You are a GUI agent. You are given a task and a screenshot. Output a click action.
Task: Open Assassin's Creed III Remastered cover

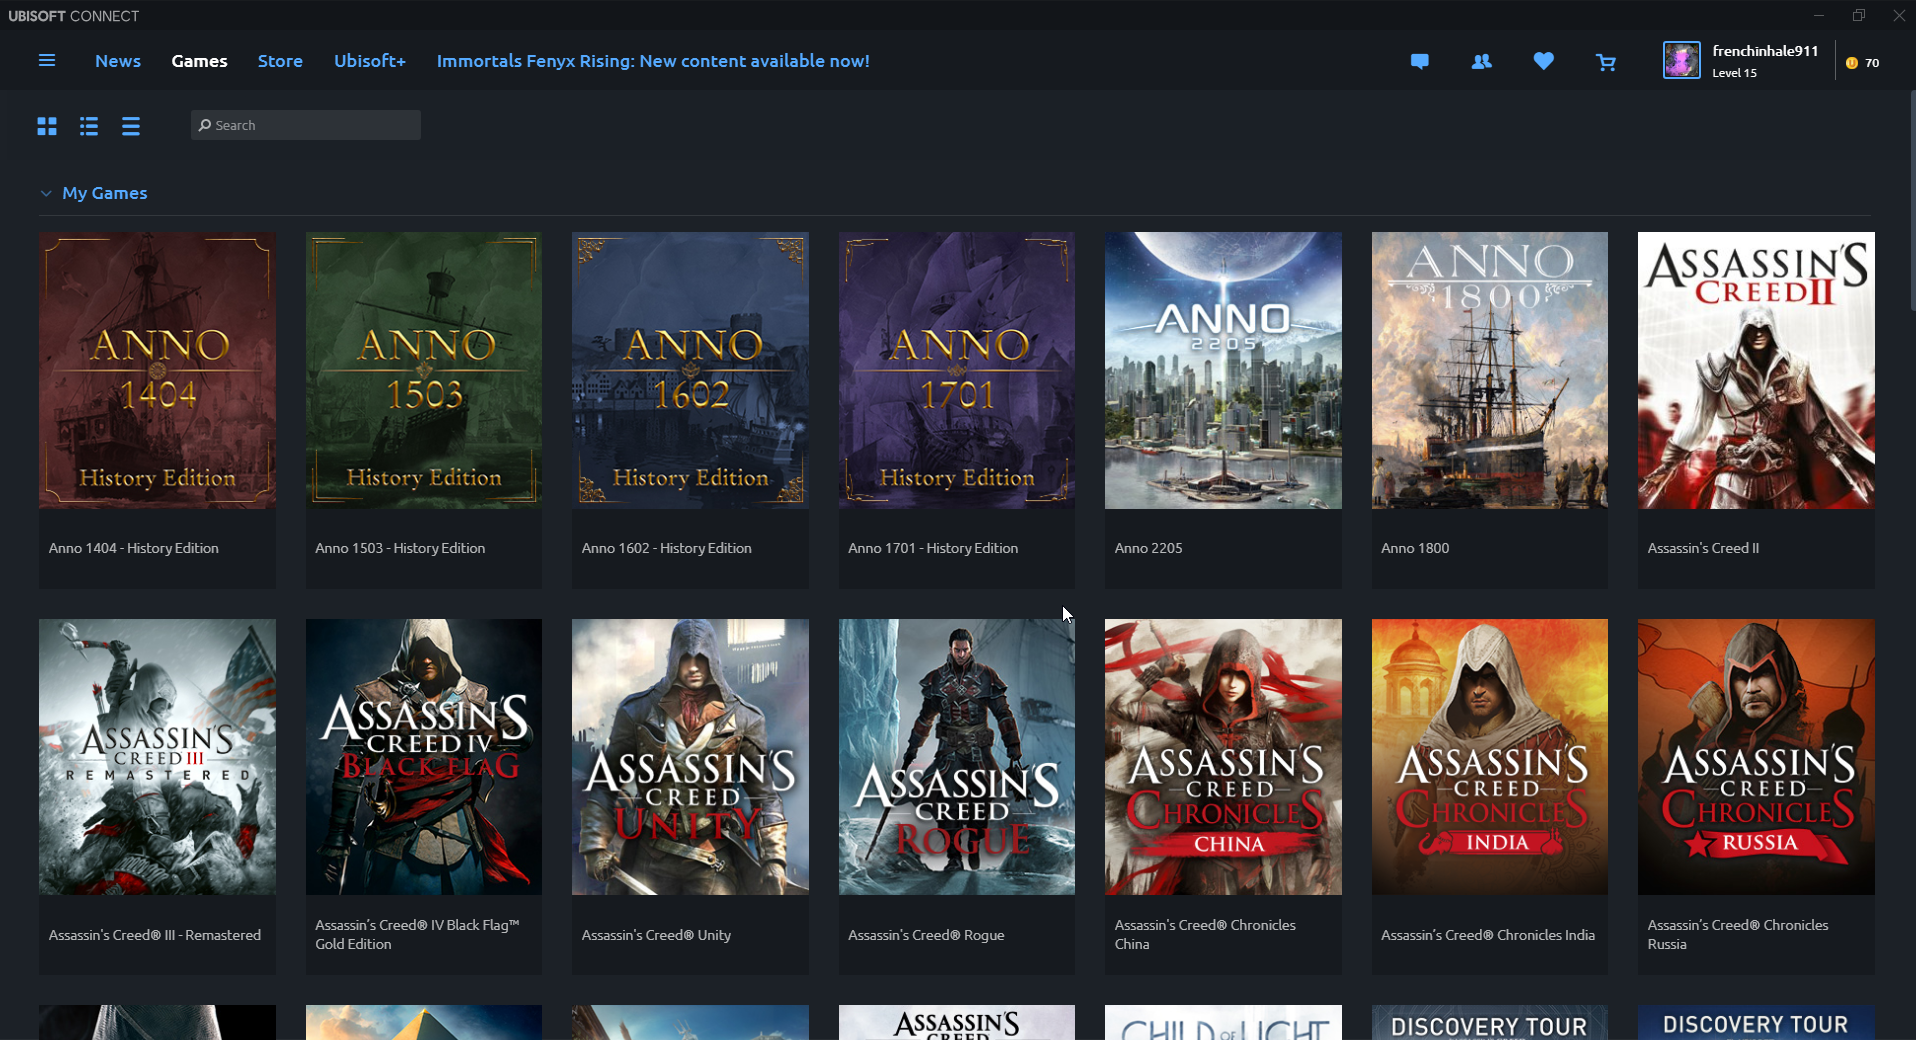(157, 757)
